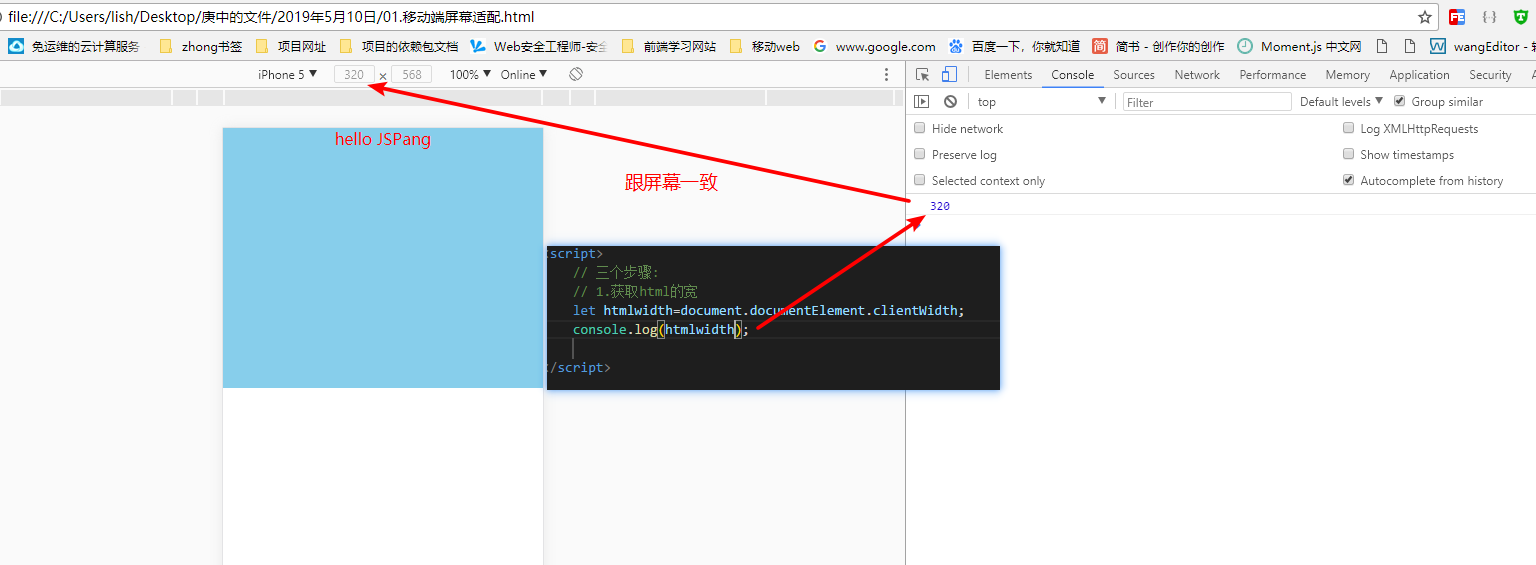Open the Web安全工程师 bookmark

pyautogui.click(x=539, y=46)
